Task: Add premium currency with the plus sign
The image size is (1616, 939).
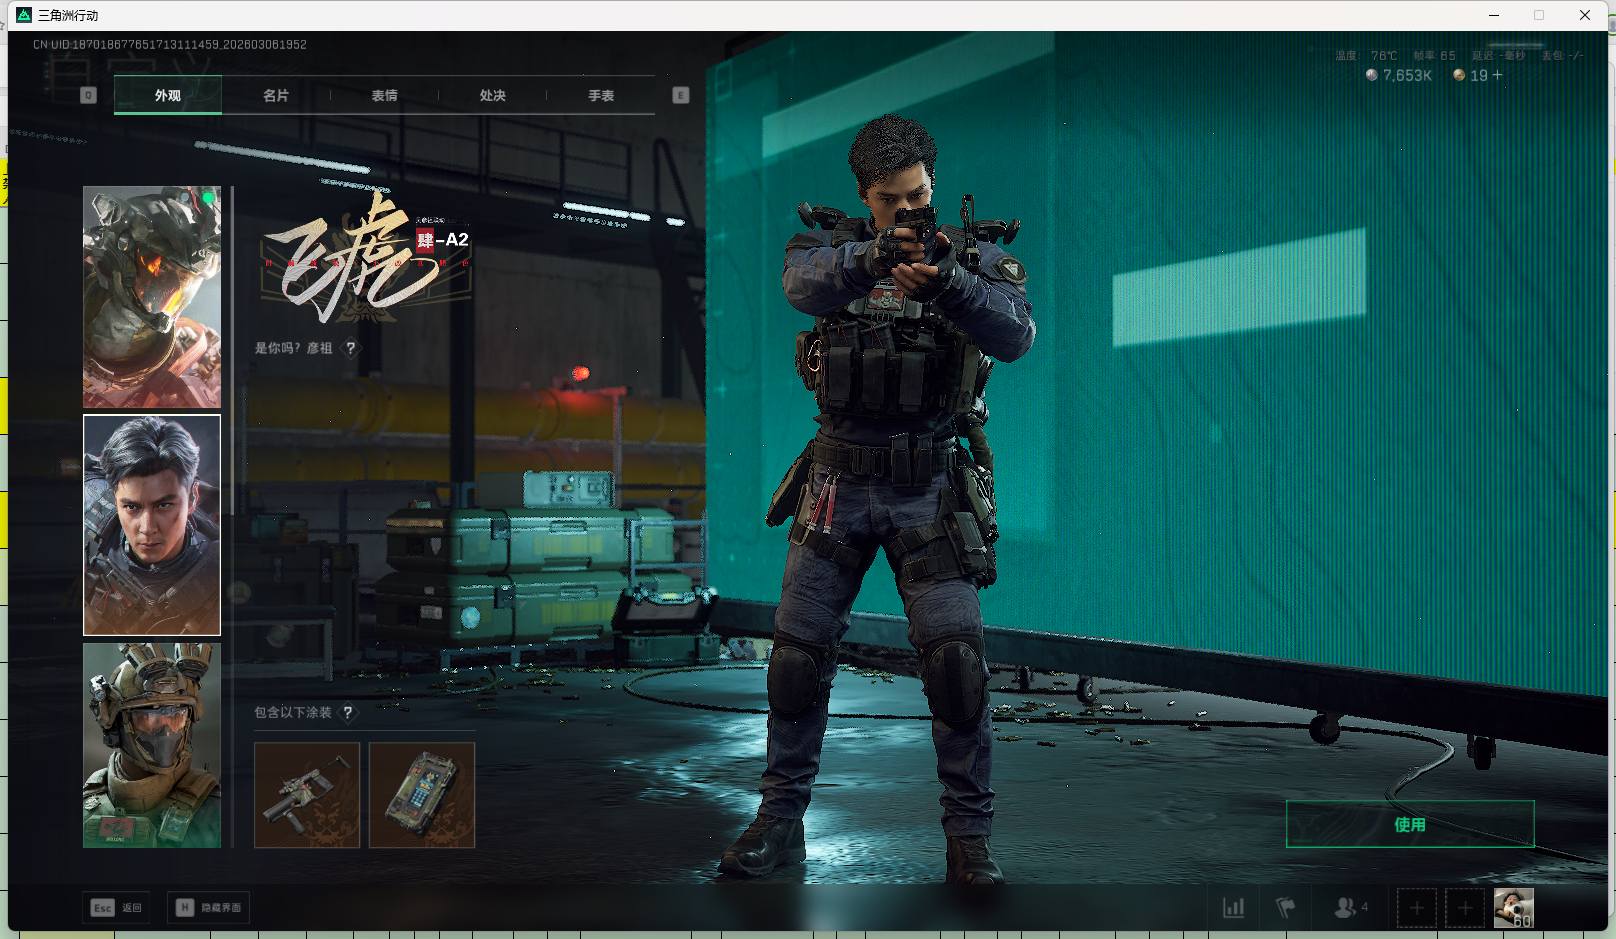Action: coord(1497,75)
